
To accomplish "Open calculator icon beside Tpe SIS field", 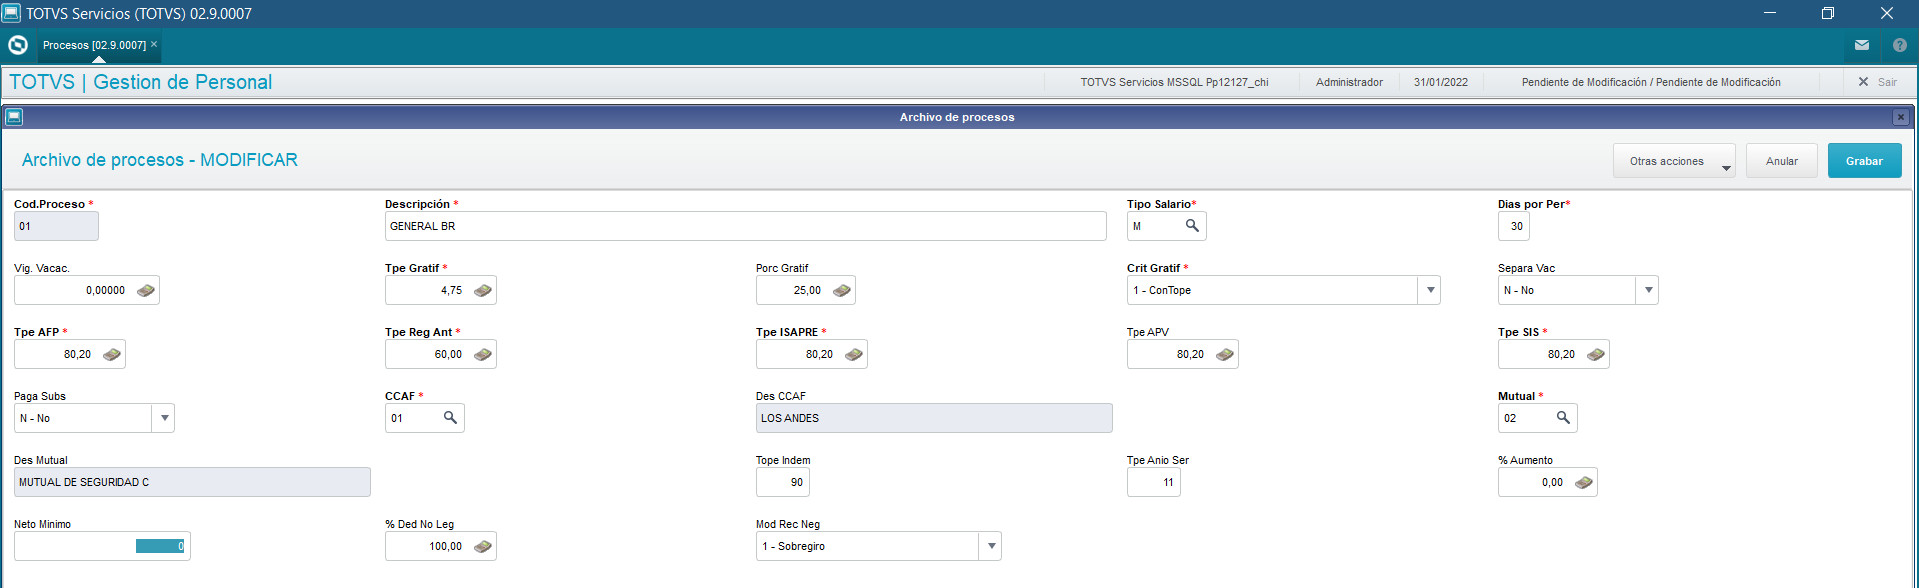I will click(x=1596, y=354).
